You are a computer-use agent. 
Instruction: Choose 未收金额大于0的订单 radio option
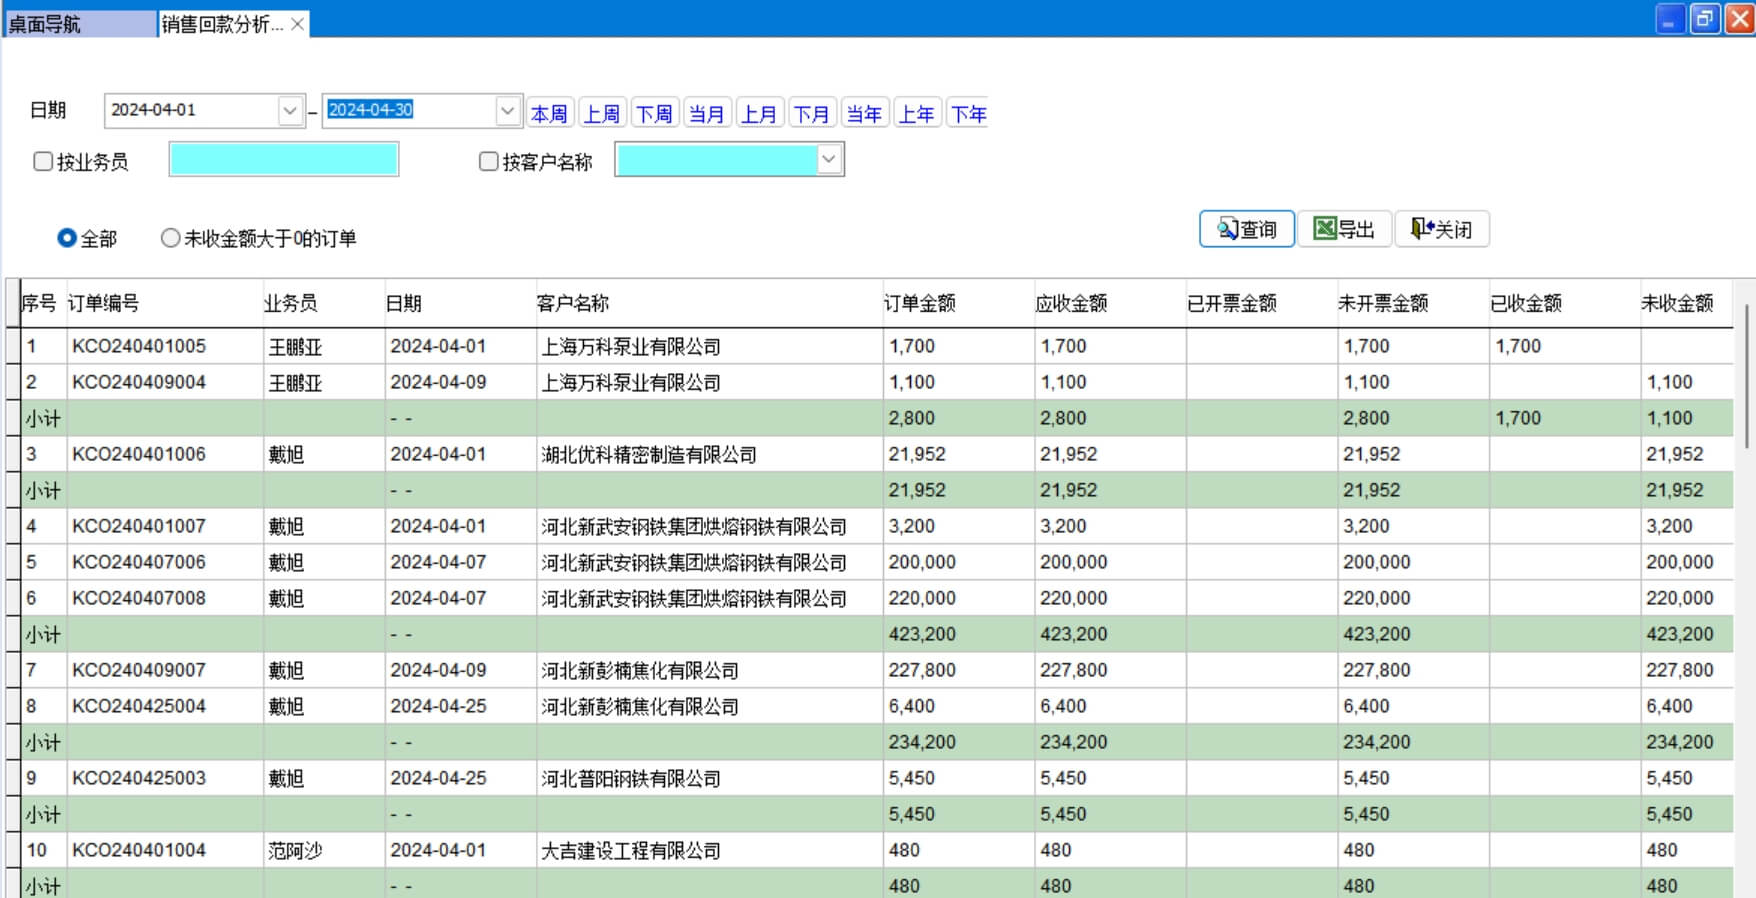[171, 238]
